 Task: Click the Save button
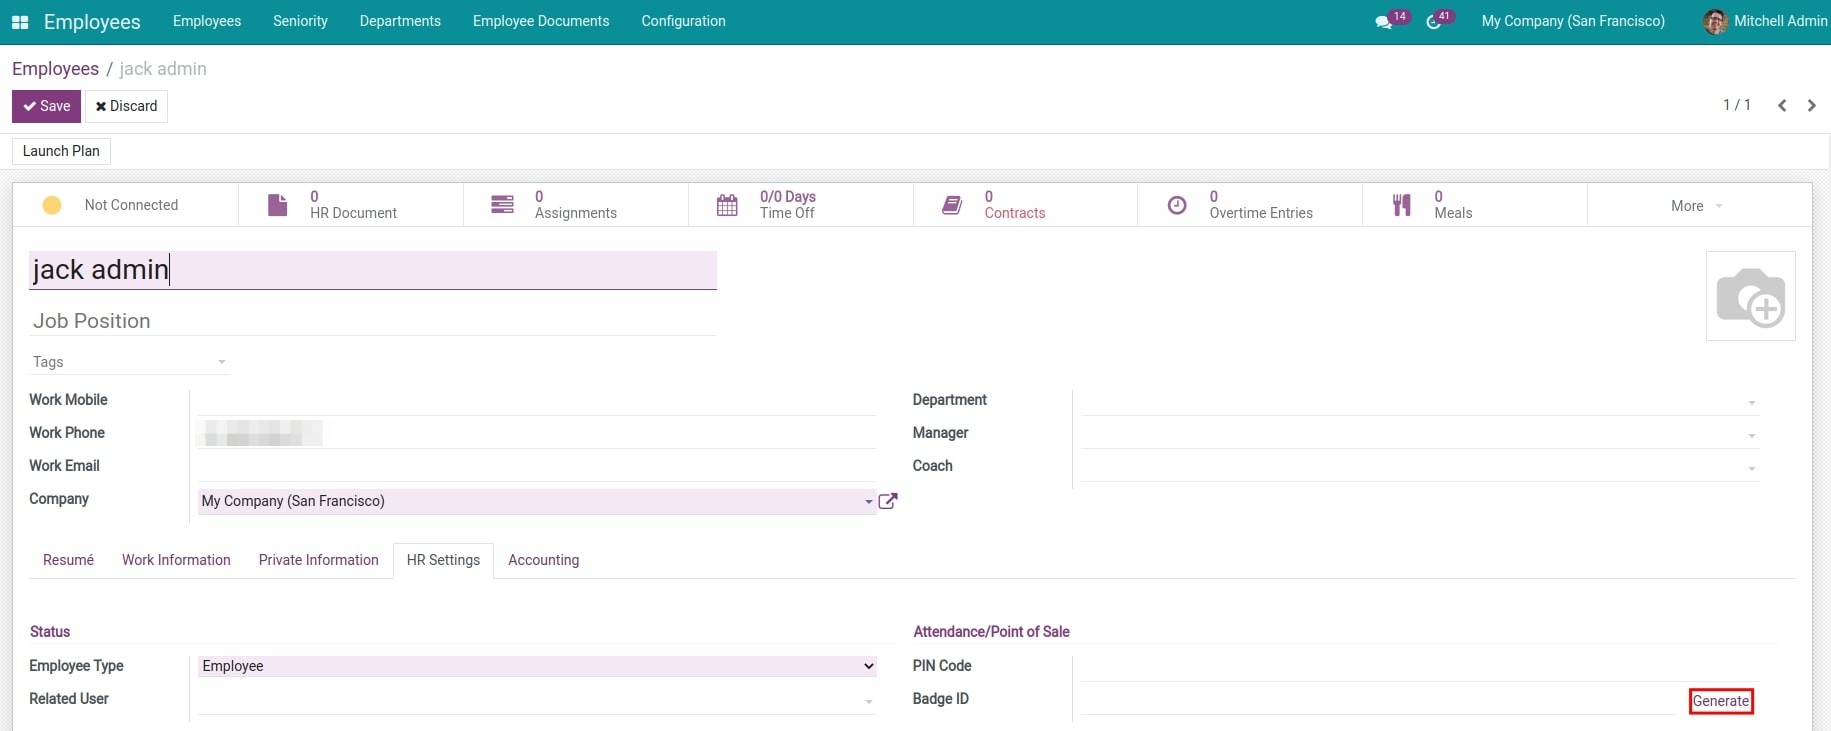pyautogui.click(x=46, y=106)
